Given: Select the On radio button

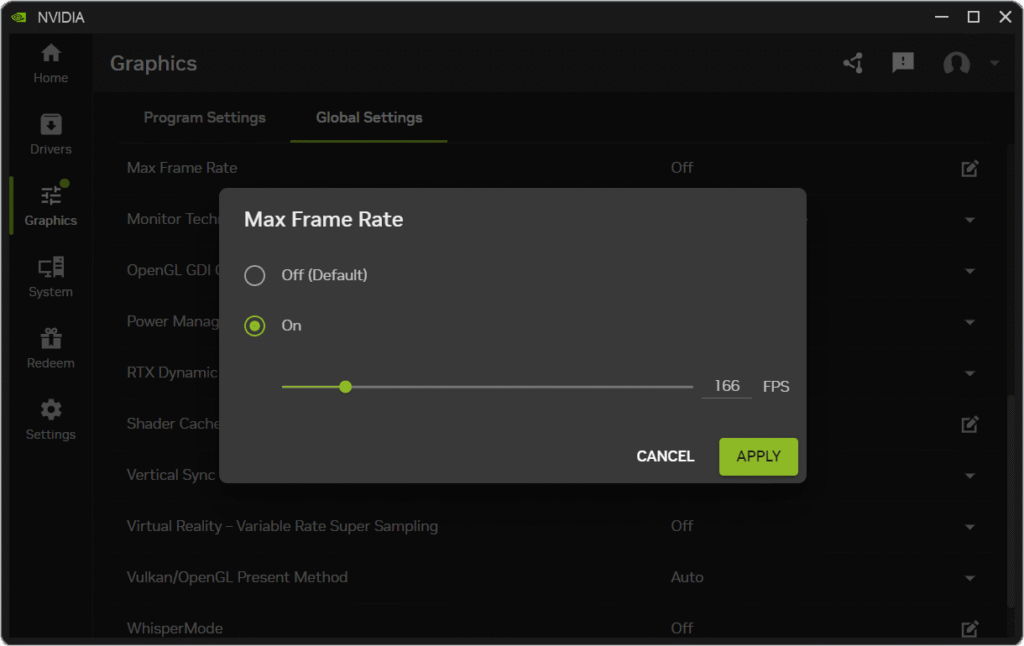Looking at the screenshot, I should pos(255,325).
